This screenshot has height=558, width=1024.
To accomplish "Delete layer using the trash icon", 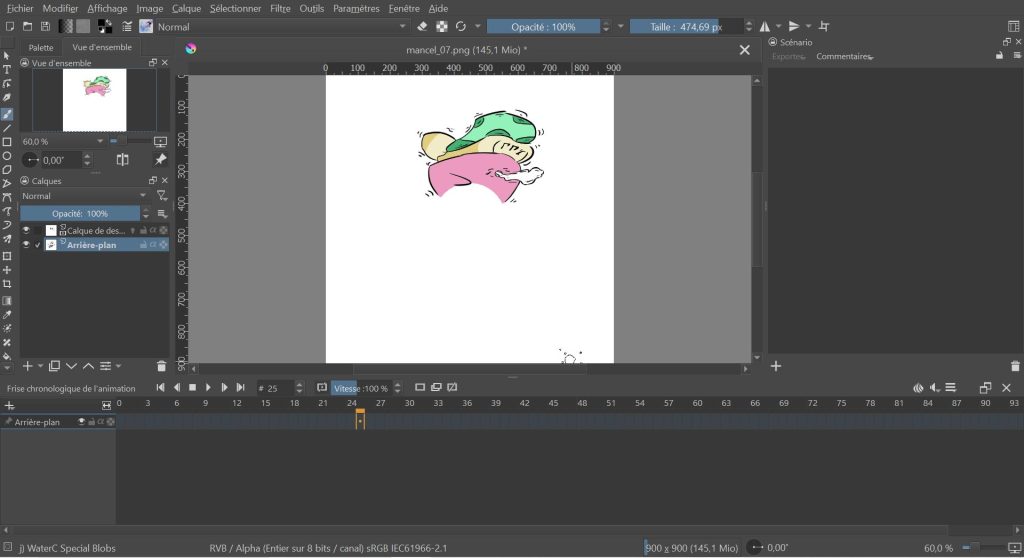I will coord(162,367).
